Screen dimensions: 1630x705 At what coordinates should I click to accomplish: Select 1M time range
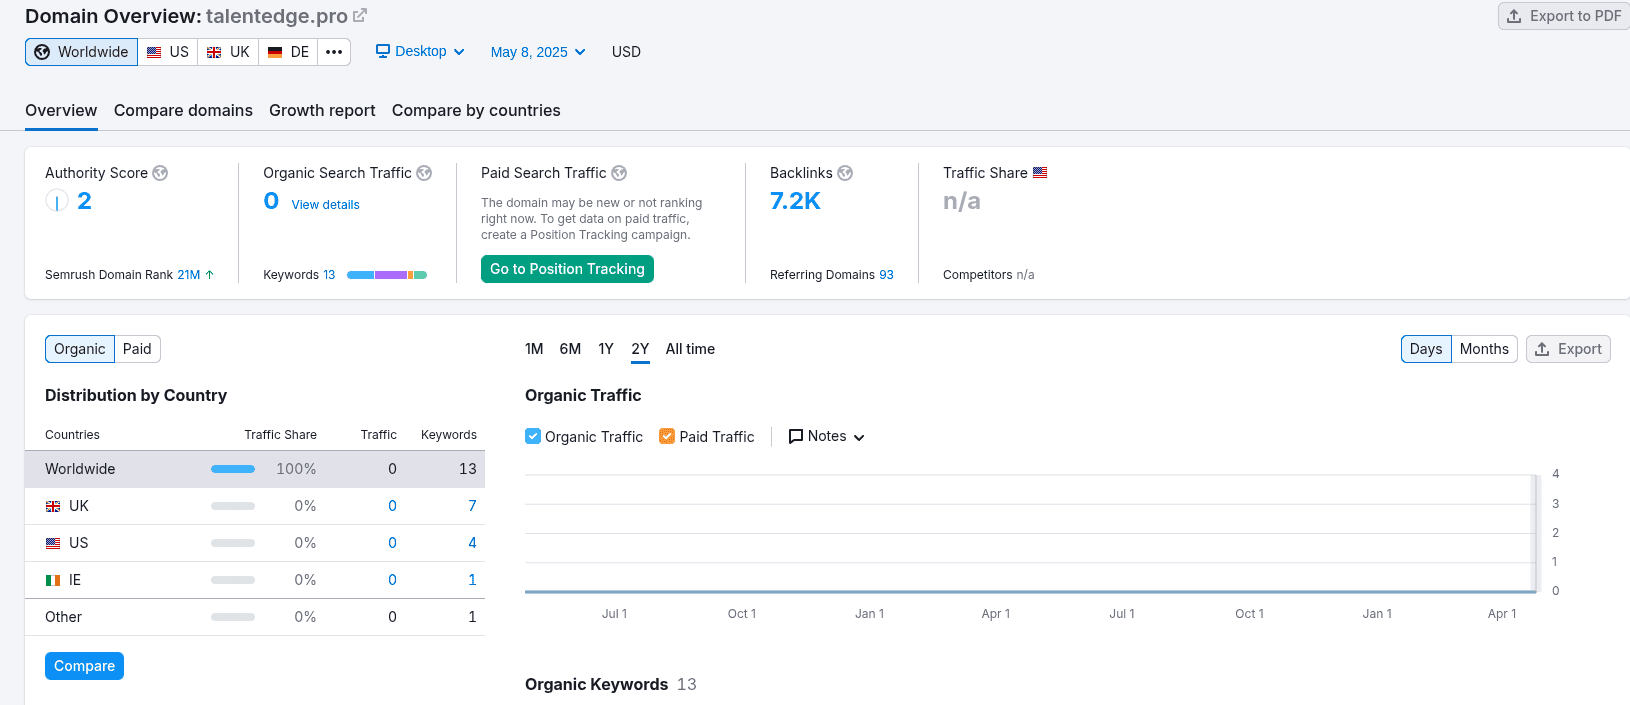[x=534, y=349]
